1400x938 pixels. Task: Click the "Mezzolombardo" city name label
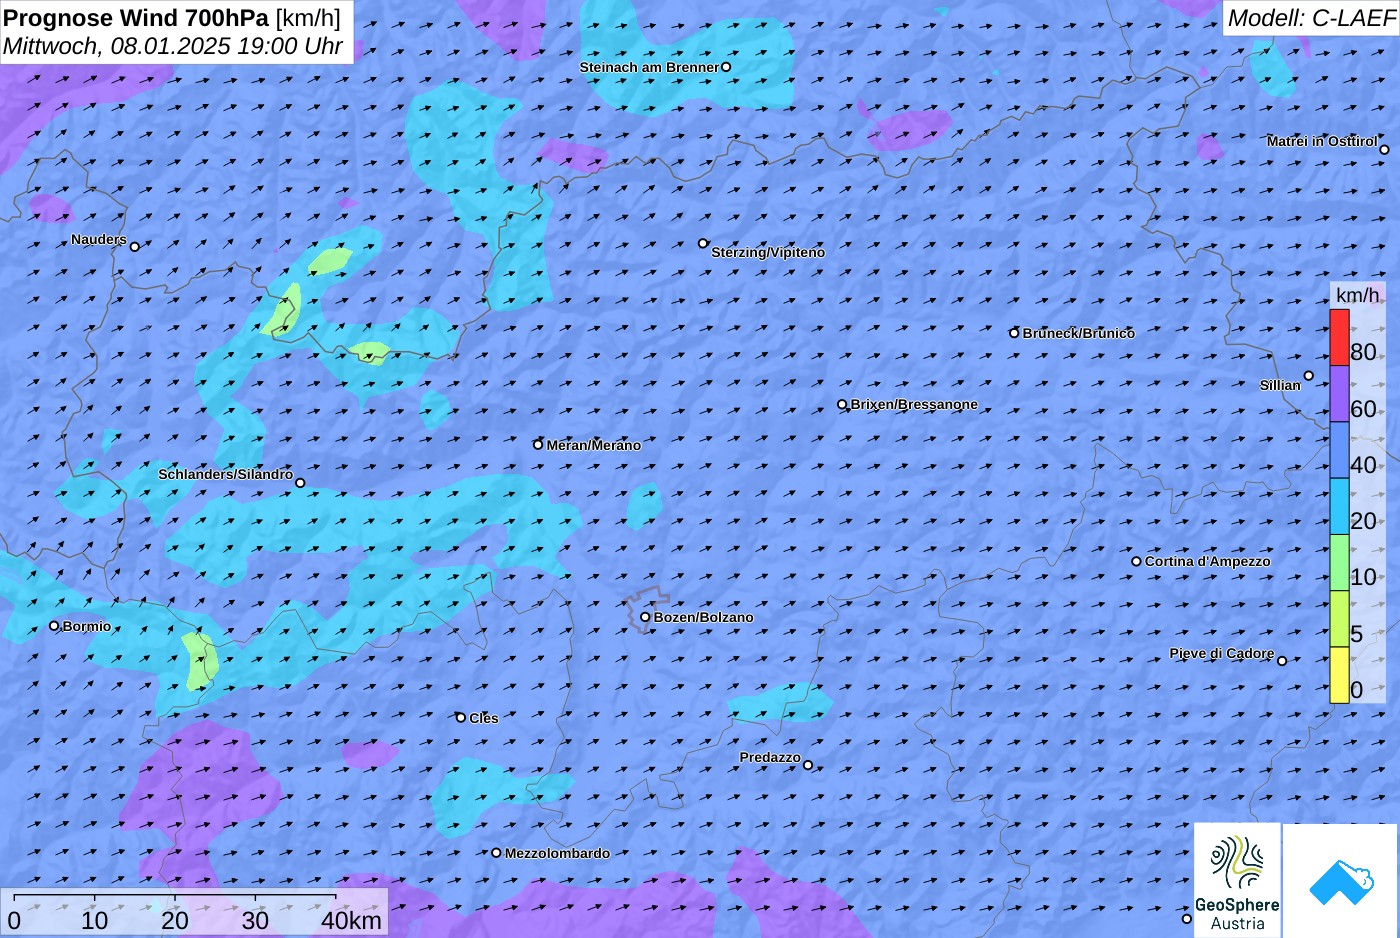[x=557, y=853]
